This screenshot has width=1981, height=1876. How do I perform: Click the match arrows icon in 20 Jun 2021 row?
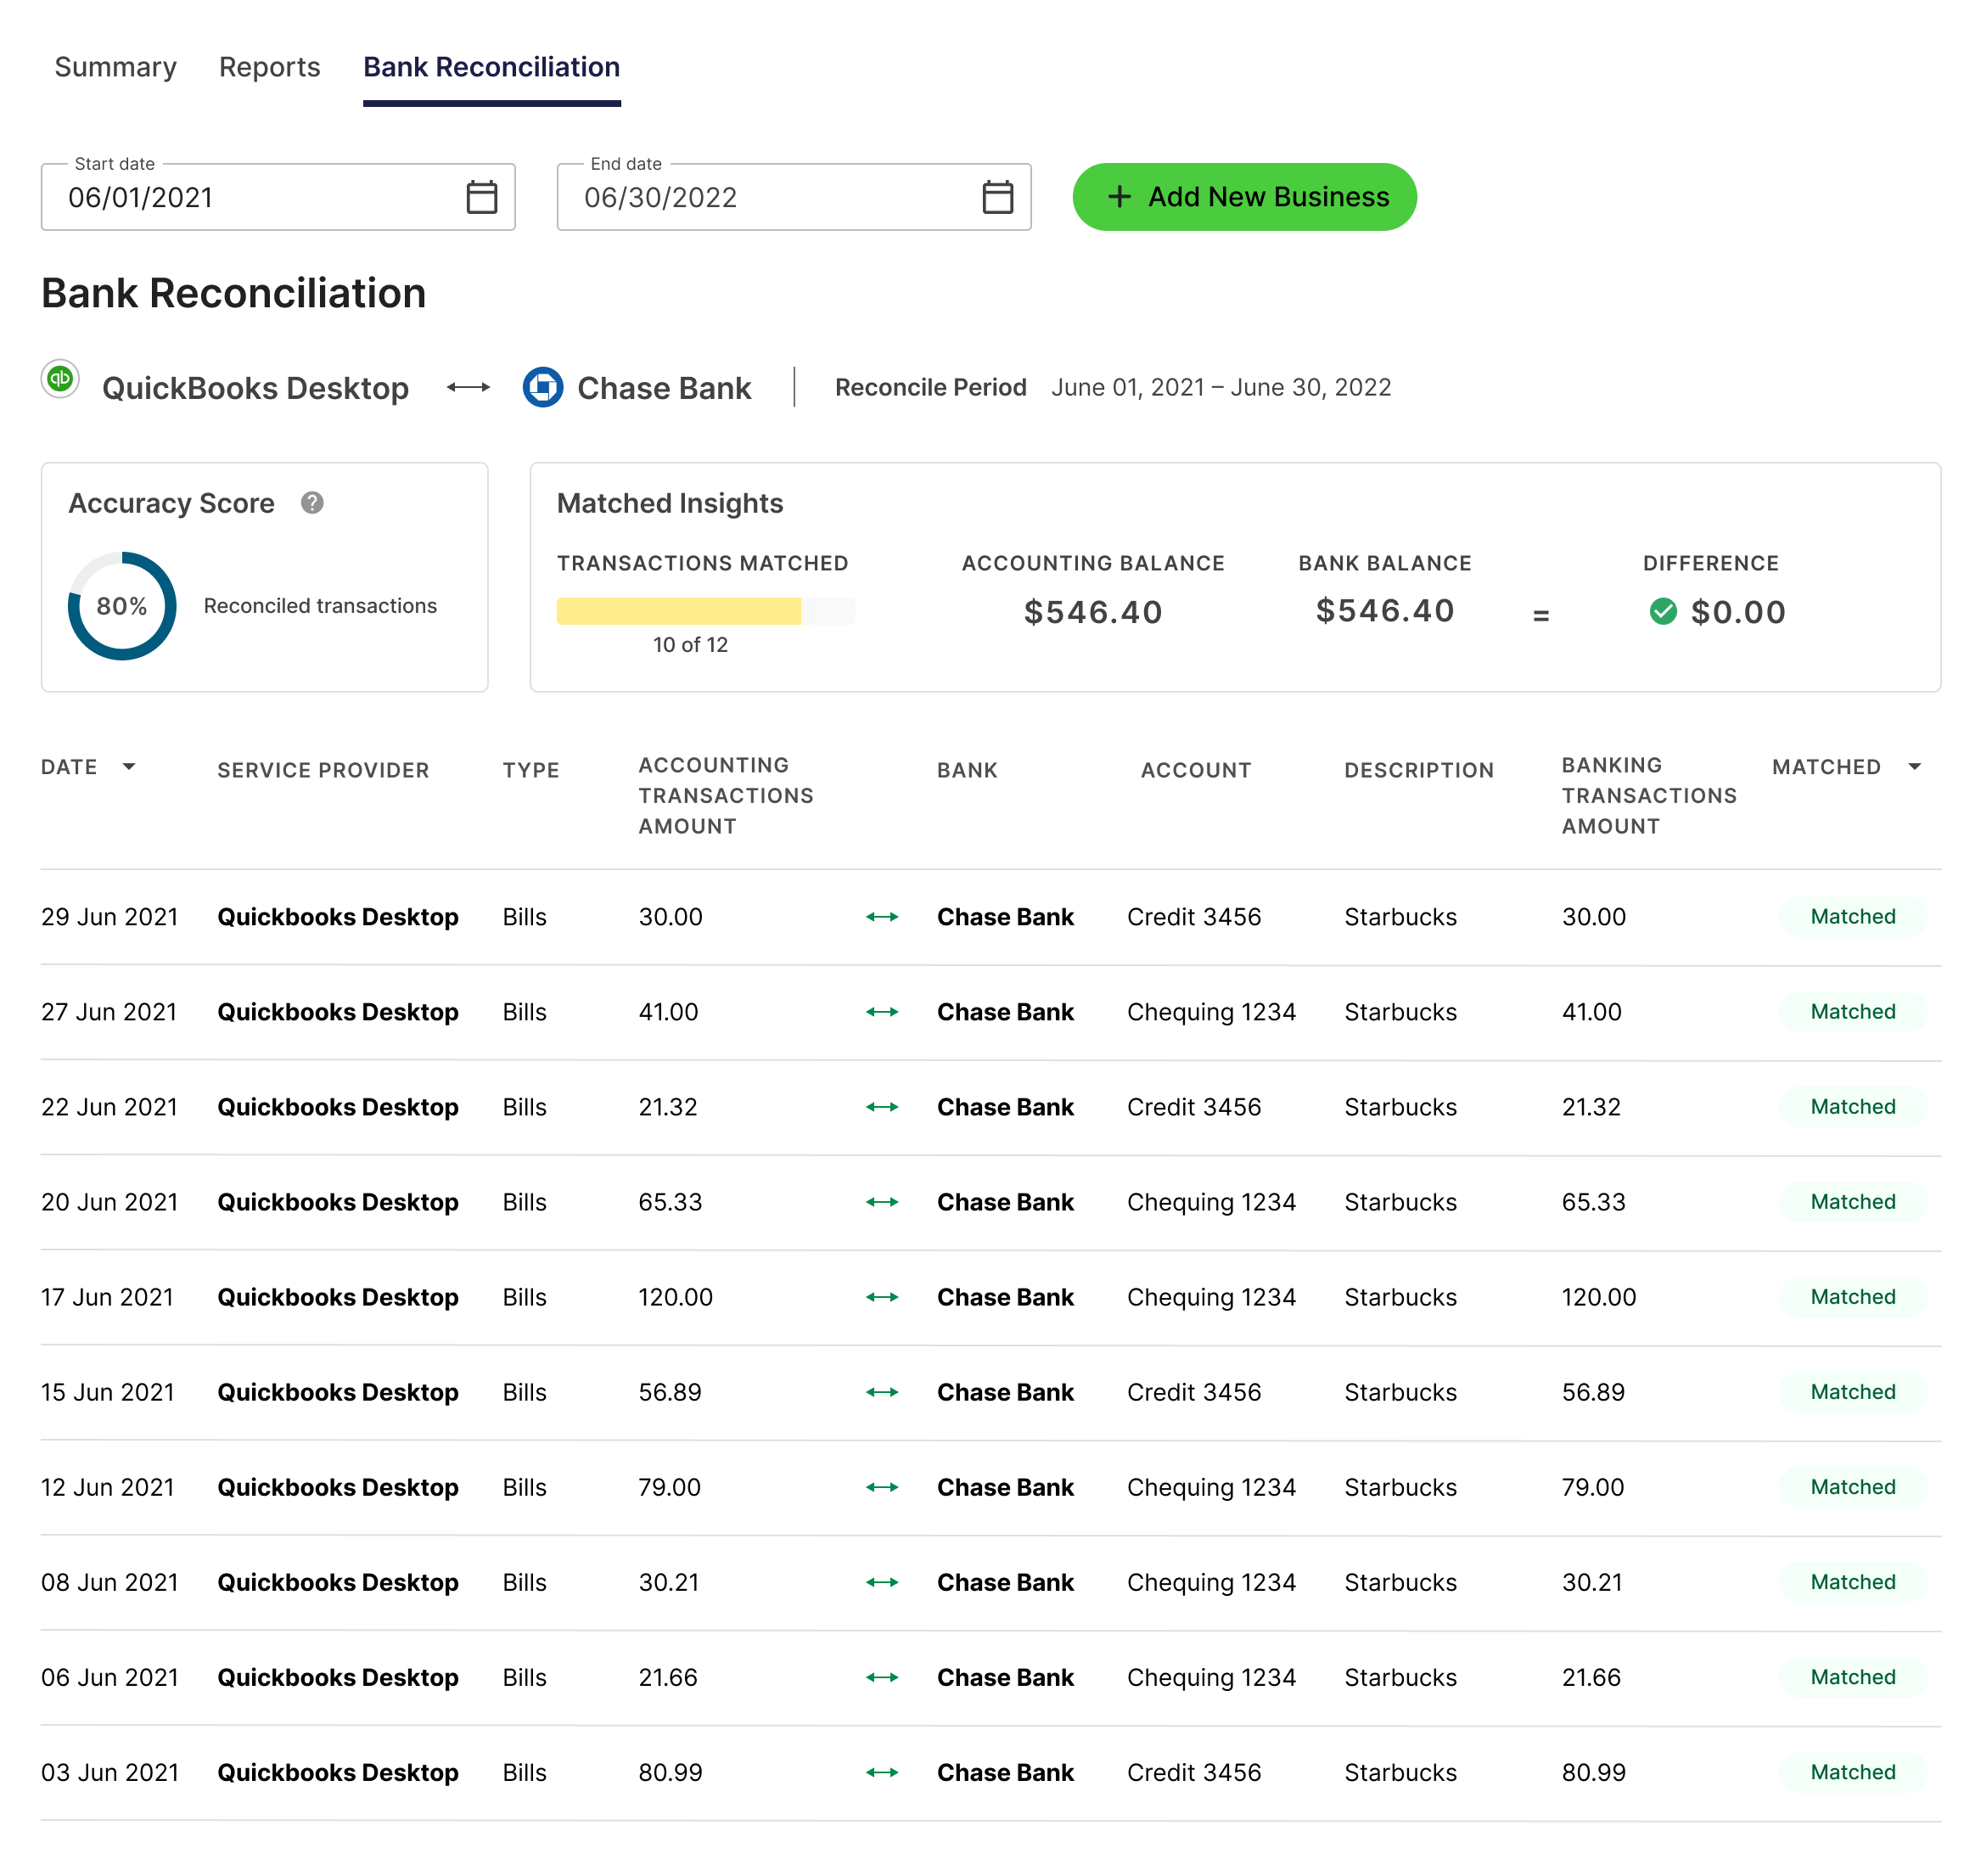pyautogui.click(x=882, y=1202)
